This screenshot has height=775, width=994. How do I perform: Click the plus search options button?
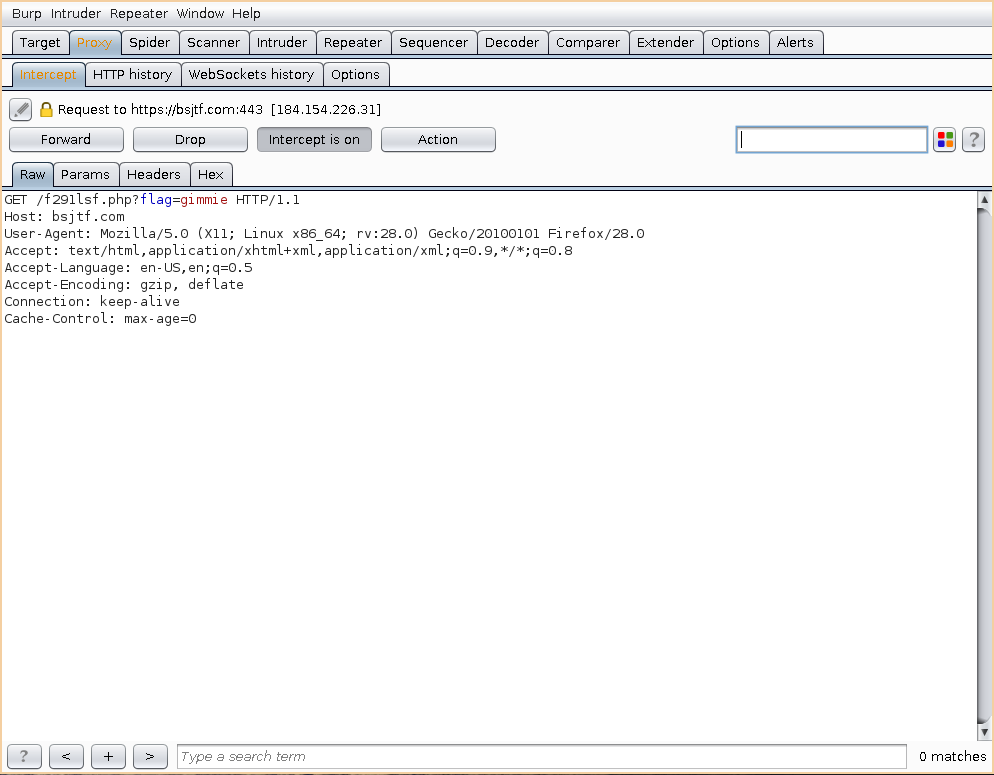point(108,756)
